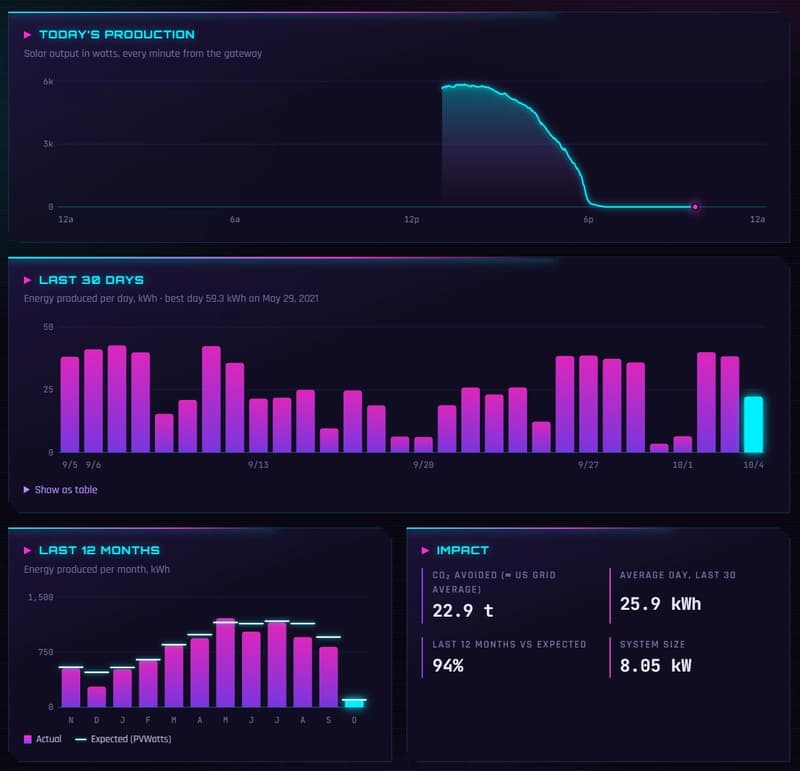Select the December bar labeled D
800x771 pixels.
pos(96,697)
